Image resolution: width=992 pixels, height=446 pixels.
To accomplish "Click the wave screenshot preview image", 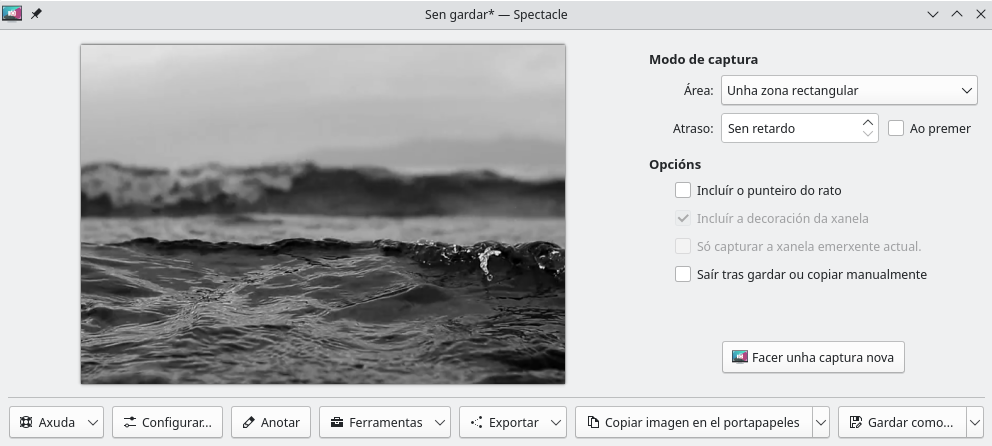I will coord(323,214).
